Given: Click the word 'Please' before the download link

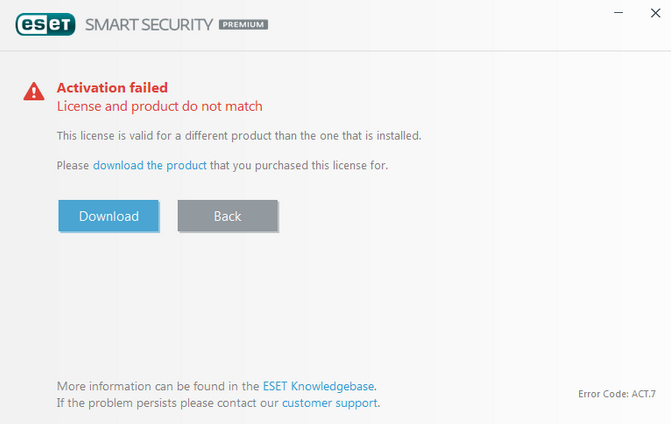Looking at the screenshot, I should [x=73, y=165].
